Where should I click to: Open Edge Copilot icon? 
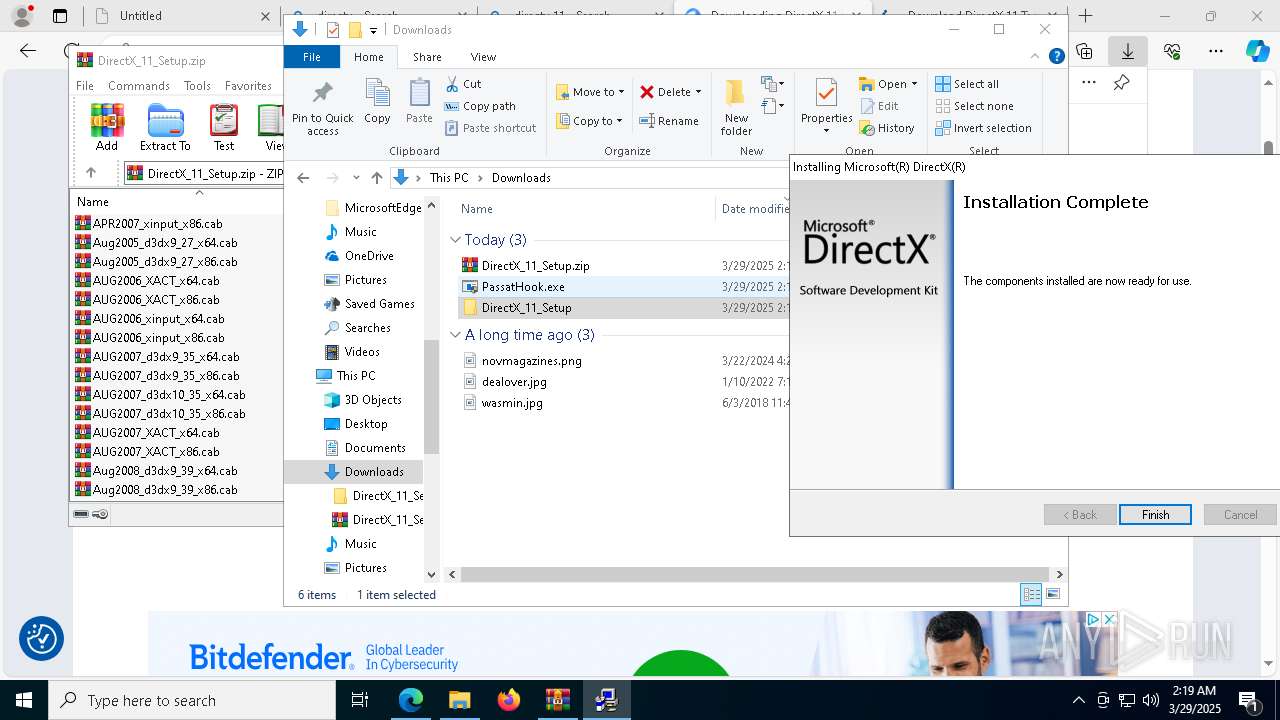(1257, 51)
